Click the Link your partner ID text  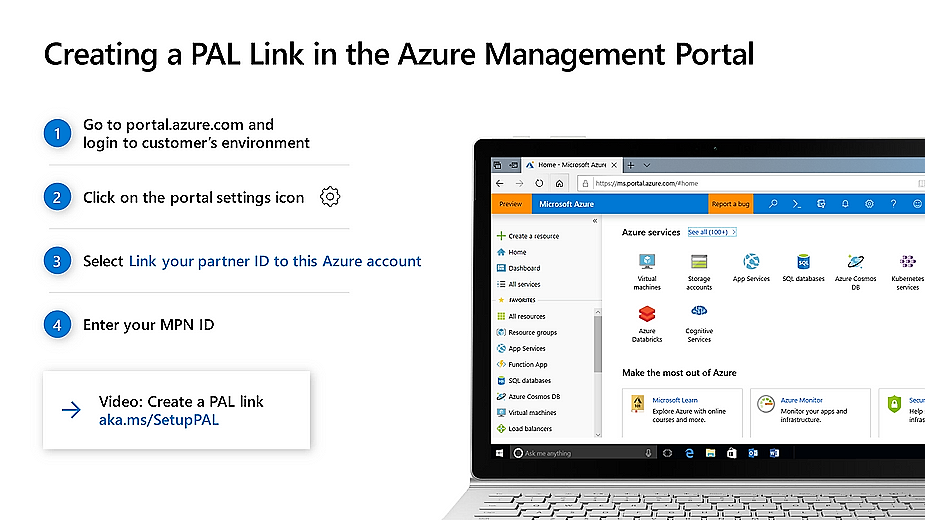click(x=275, y=261)
